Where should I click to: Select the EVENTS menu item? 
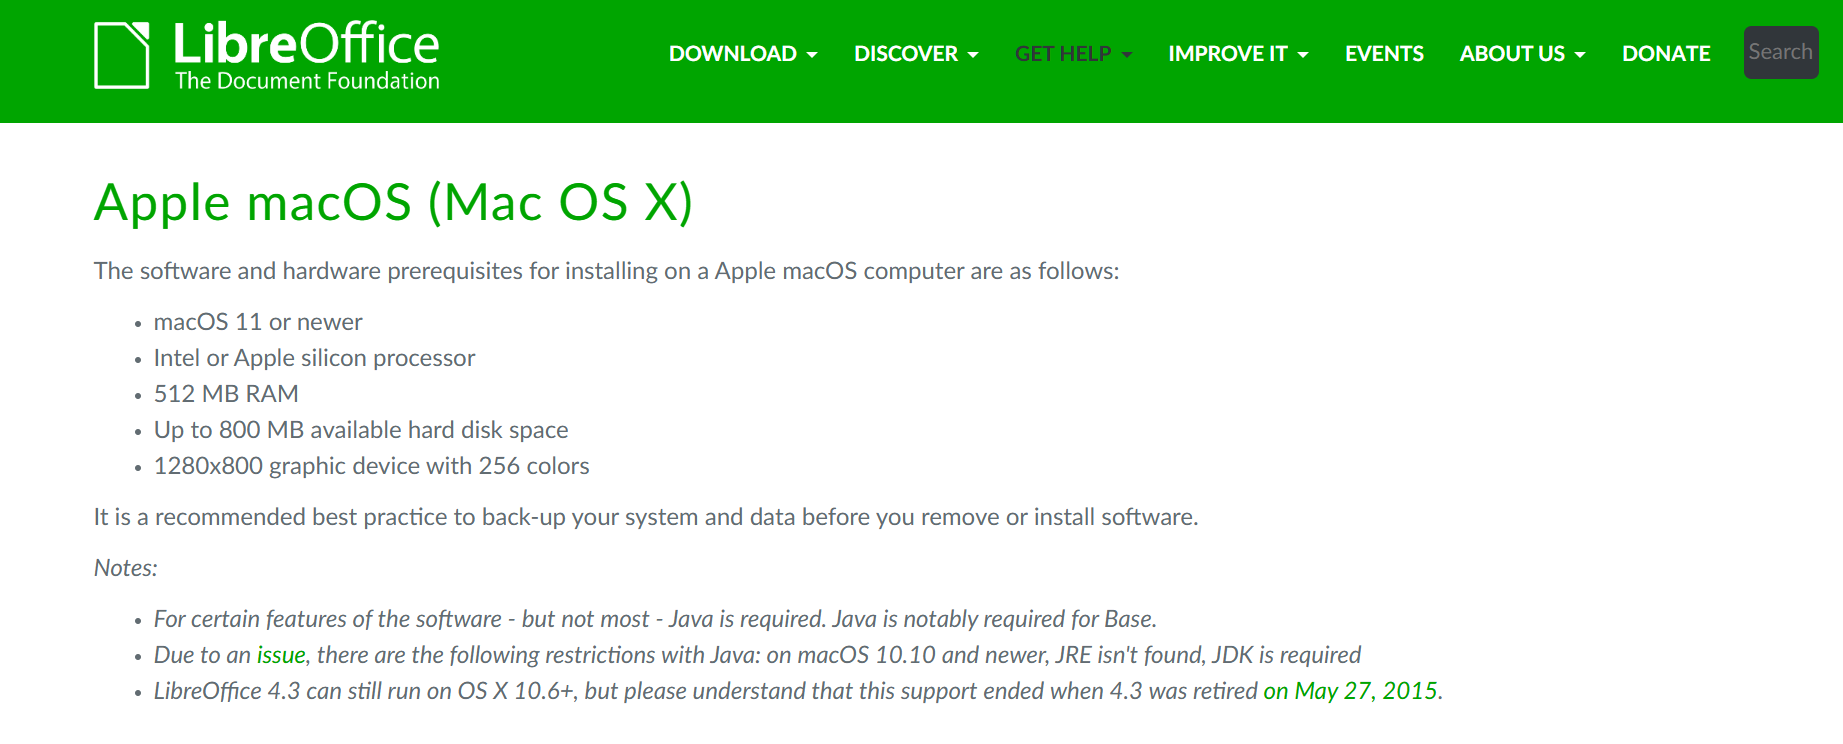pos(1384,53)
